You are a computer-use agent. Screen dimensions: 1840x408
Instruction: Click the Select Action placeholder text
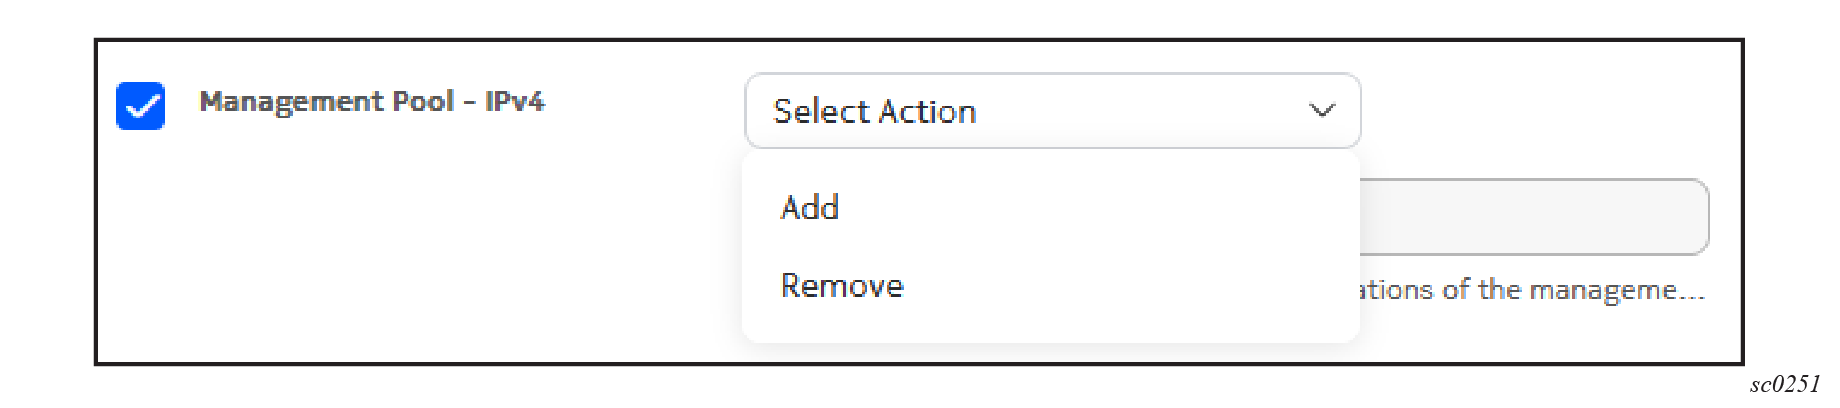[875, 112]
